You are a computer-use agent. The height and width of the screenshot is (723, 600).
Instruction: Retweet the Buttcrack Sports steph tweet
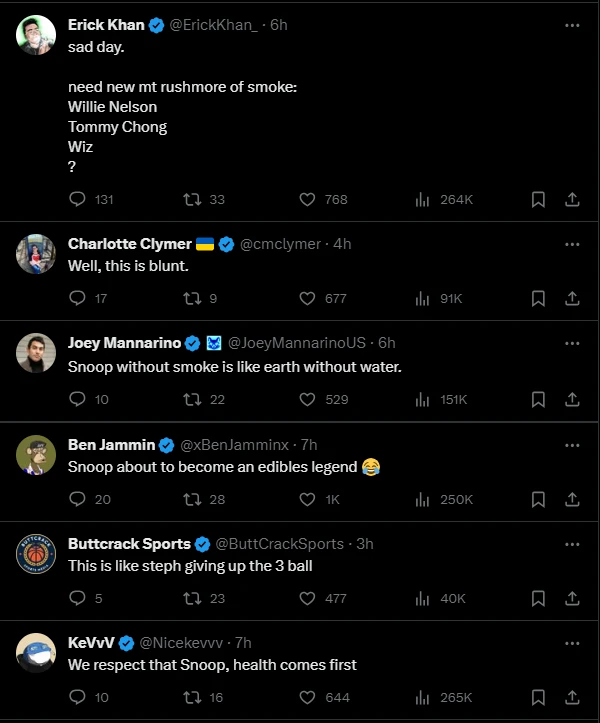(192, 598)
